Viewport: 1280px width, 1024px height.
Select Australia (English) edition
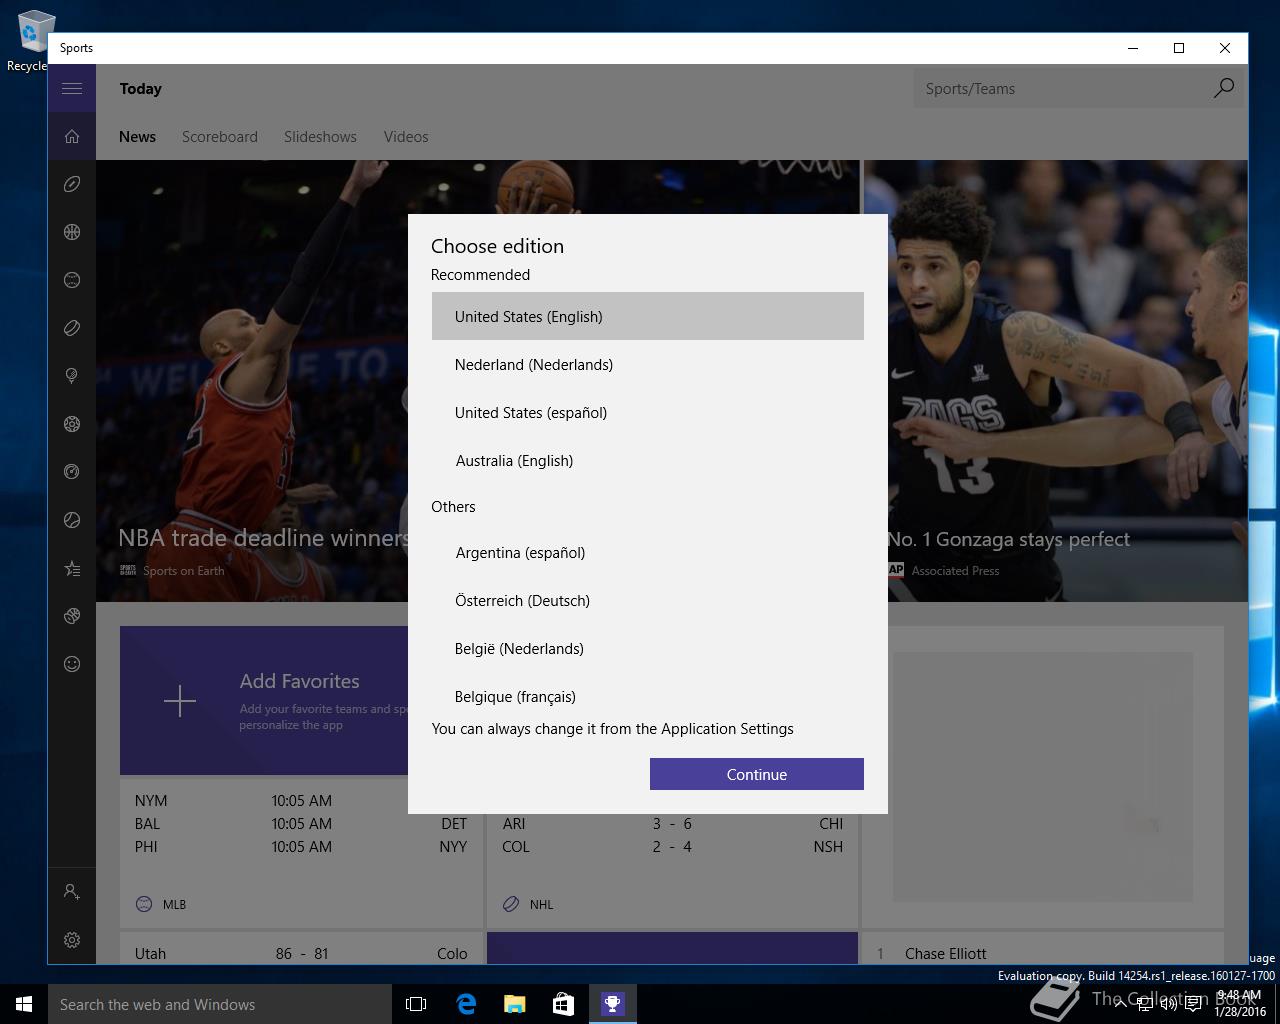click(x=648, y=460)
